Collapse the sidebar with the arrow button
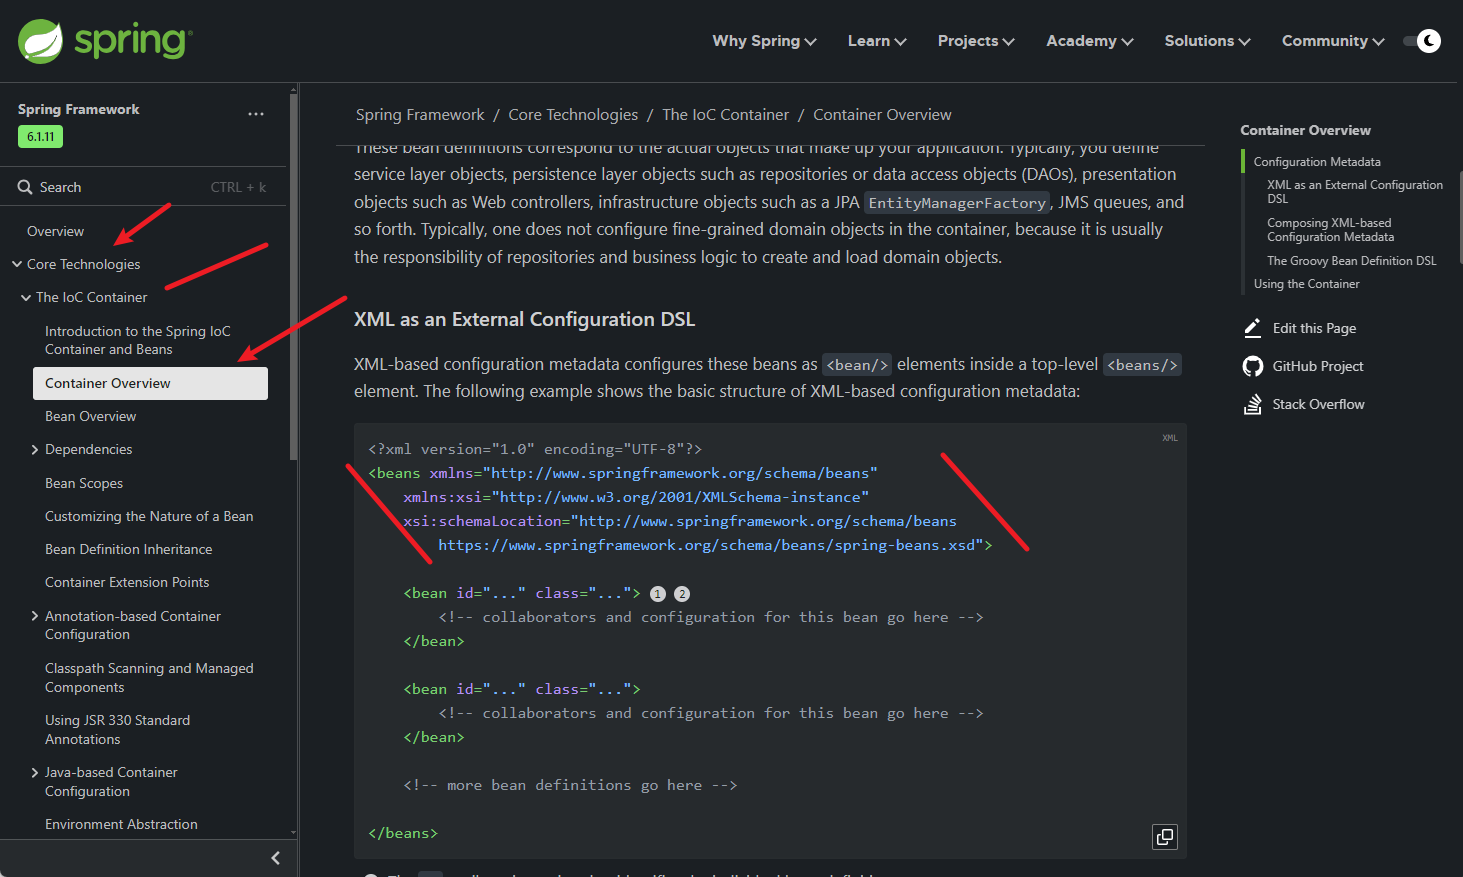This screenshot has width=1463, height=877. [x=275, y=858]
